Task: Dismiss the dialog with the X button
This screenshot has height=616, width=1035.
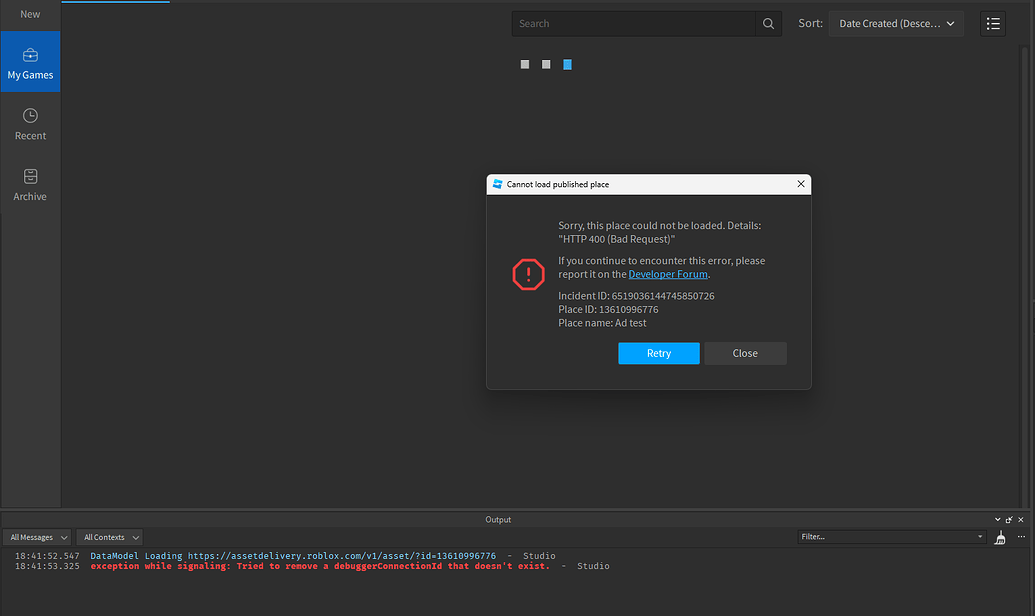Action: pos(801,184)
